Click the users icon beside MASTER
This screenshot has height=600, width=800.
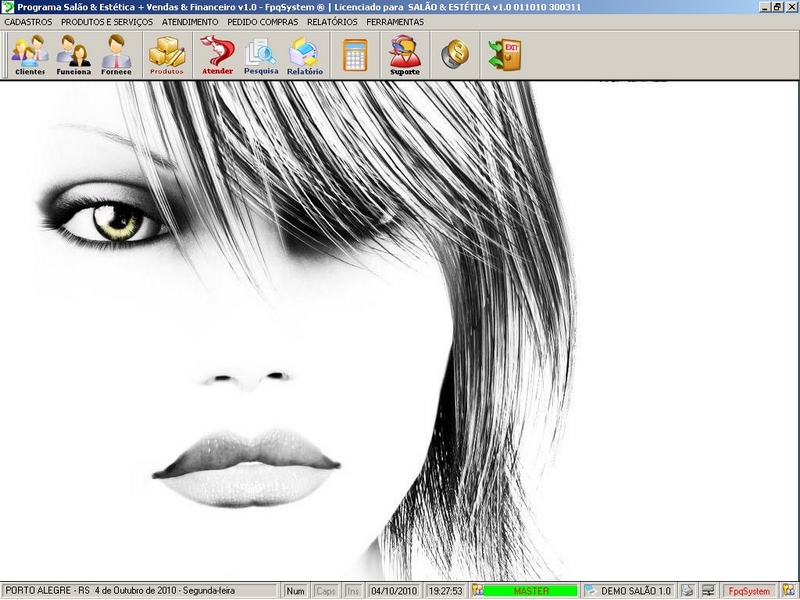(478, 590)
